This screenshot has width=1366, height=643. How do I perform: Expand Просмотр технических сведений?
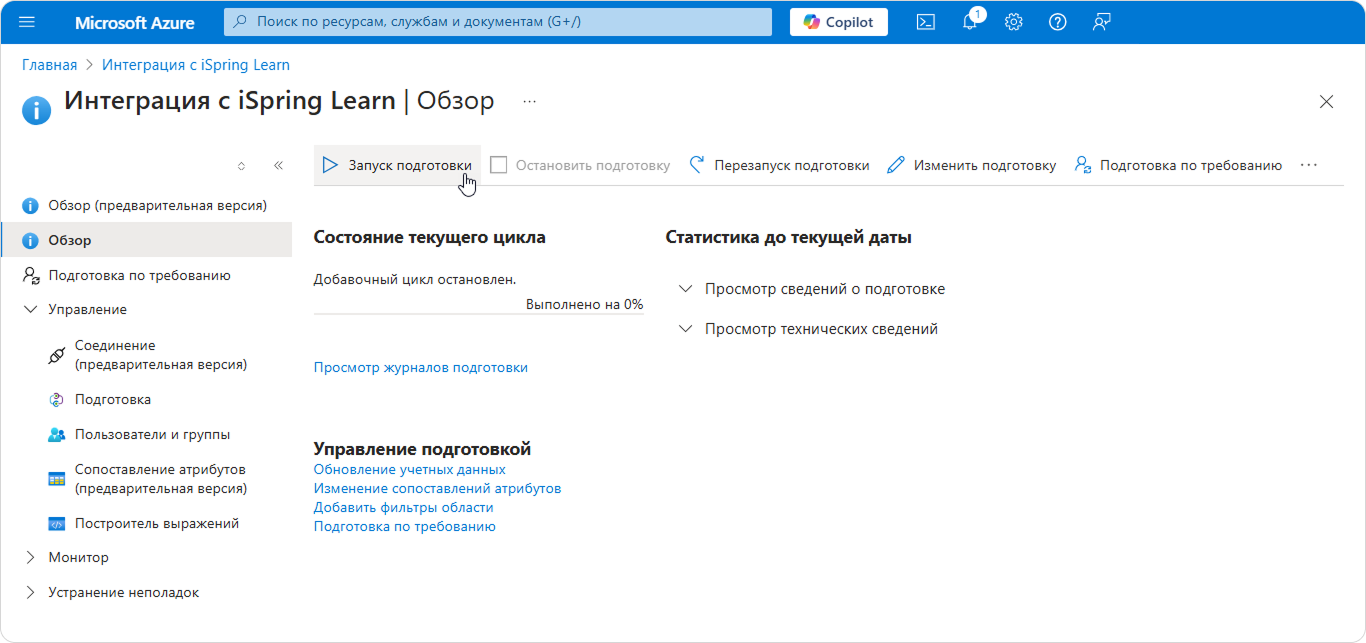[x=808, y=329]
